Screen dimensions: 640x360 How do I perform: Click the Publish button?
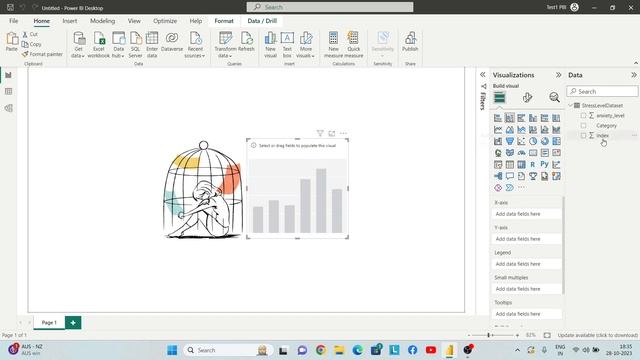tap(410, 42)
